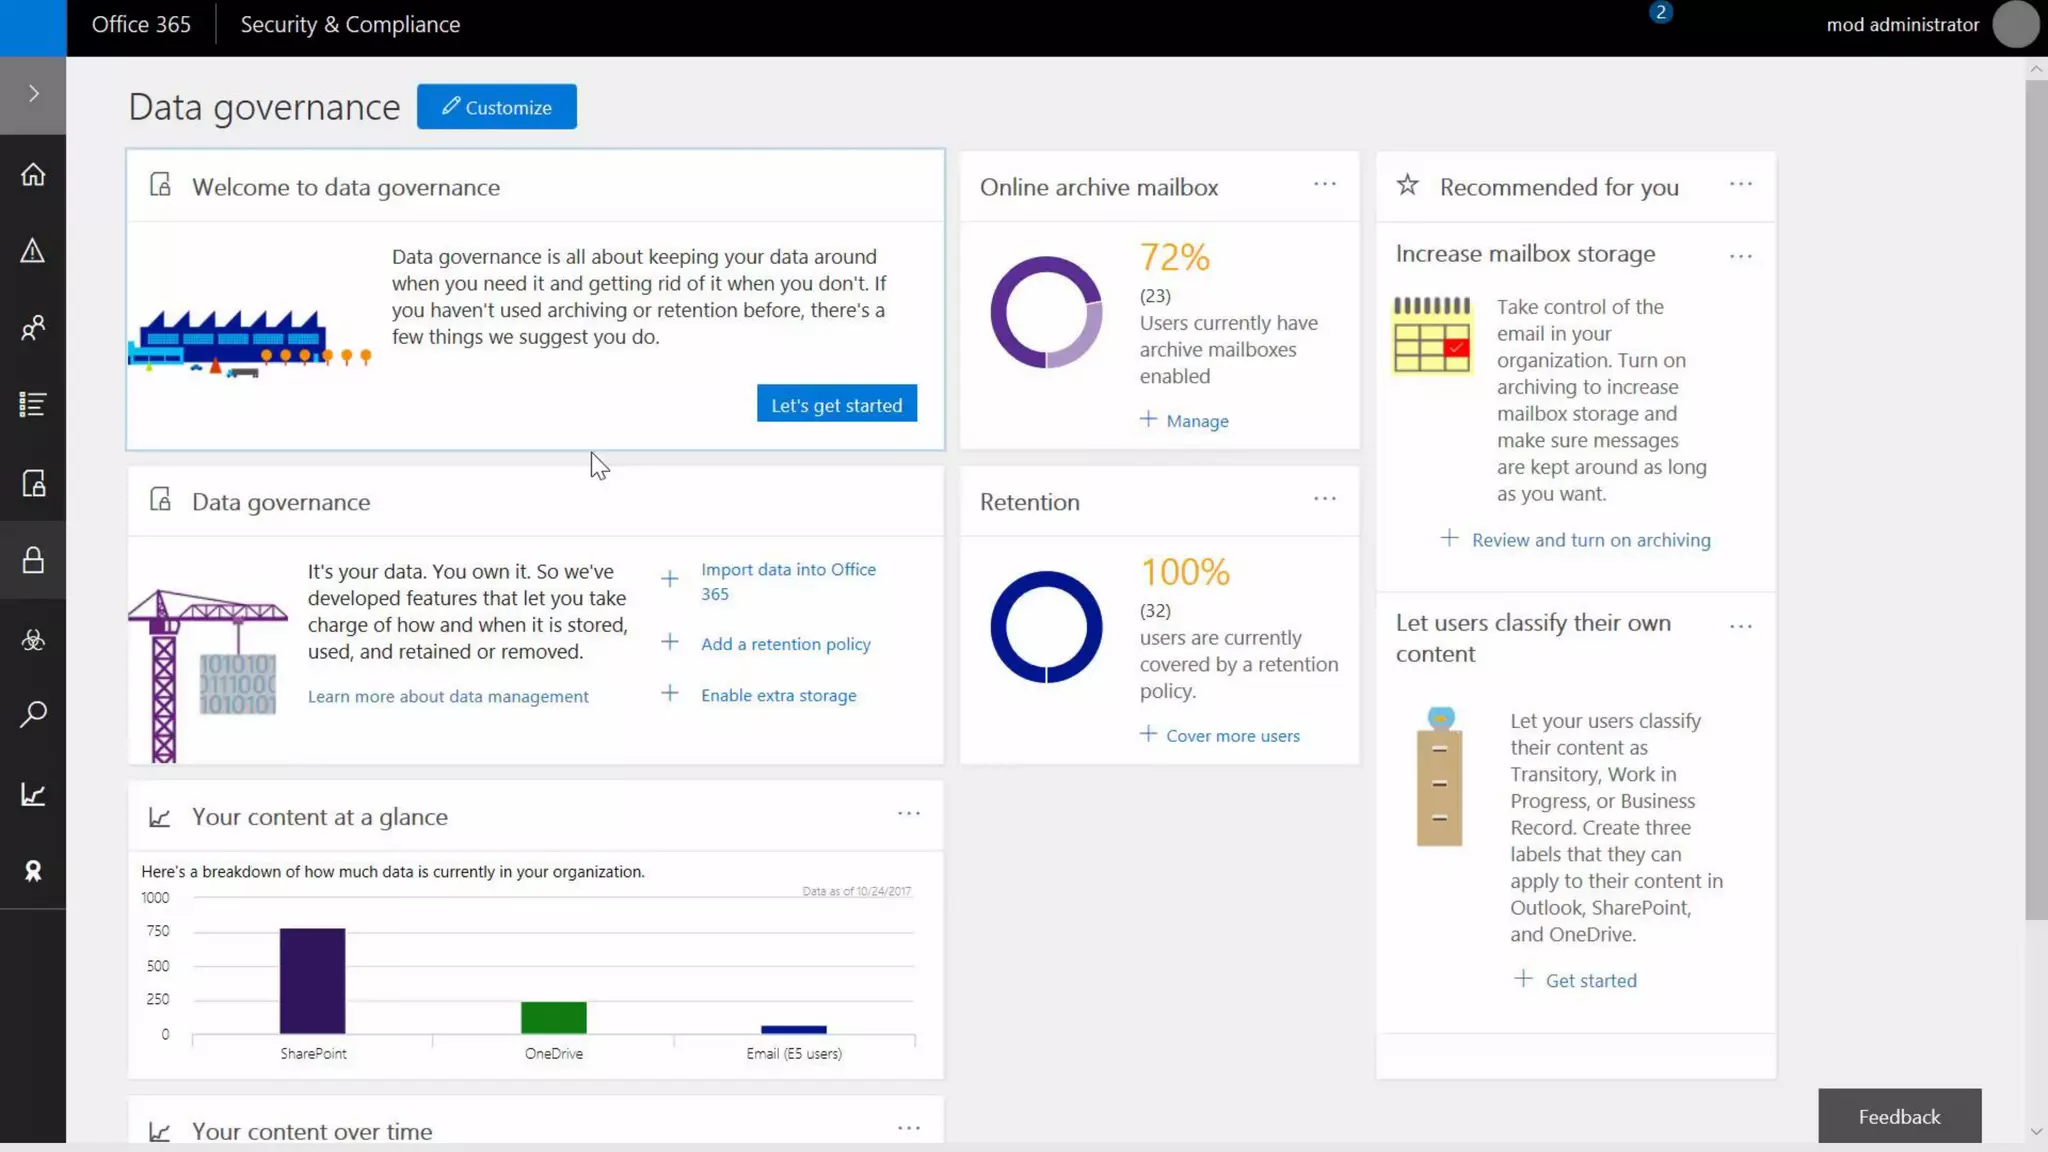2048x1152 pixels.
Task: Click the star icon beside Recommended for you
Action: (1407, 185)
